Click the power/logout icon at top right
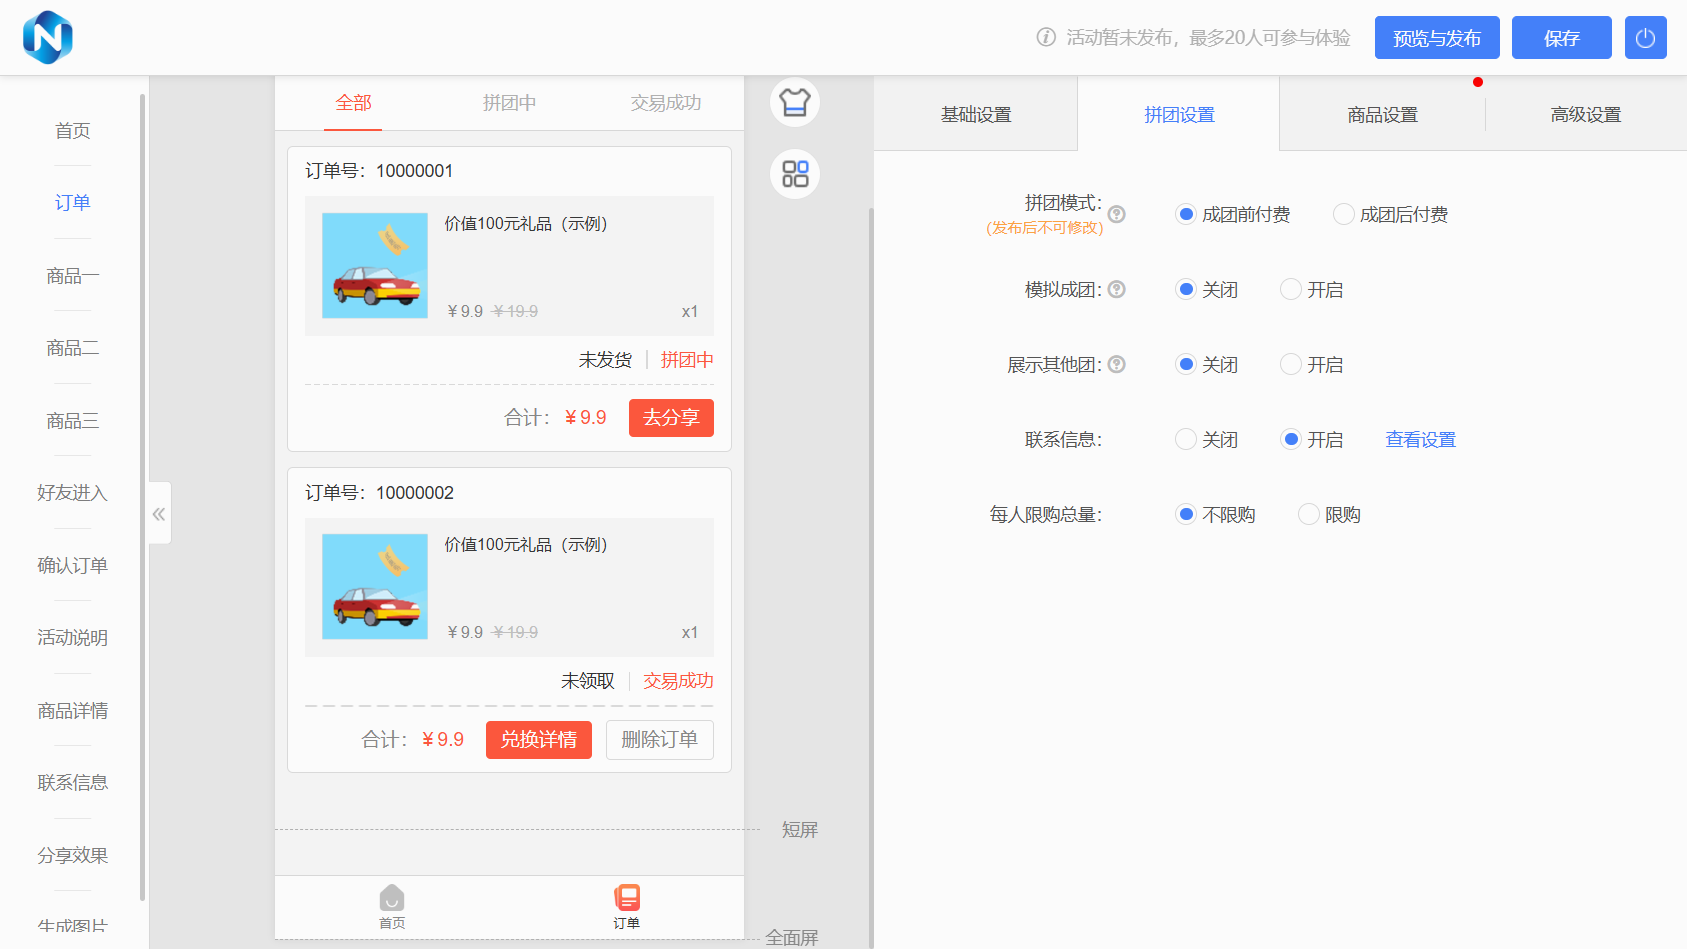This screenshot has width=1687, height=949. point(1645,37)
